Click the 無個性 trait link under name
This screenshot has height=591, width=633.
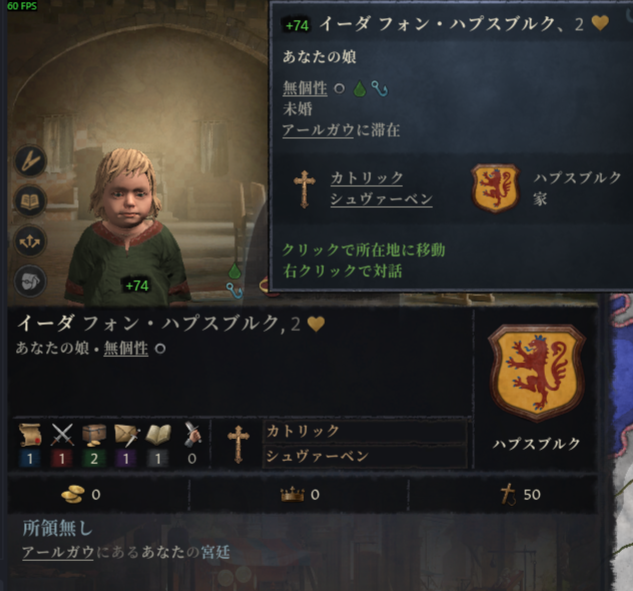tap(126, 348)
